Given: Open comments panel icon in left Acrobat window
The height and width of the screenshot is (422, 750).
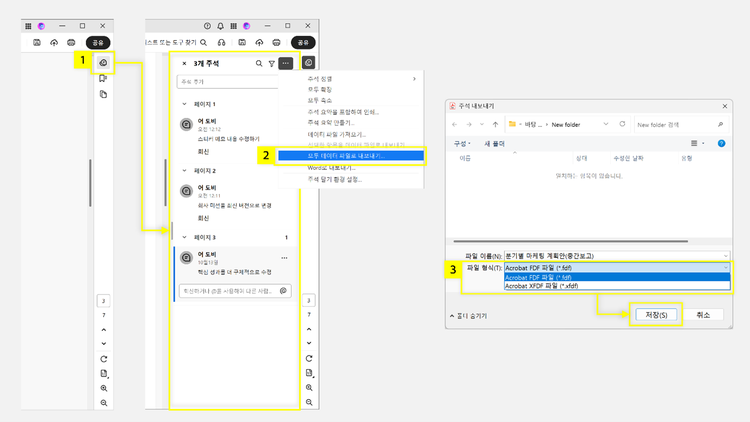Looking at the screenshot, I should click(x=103, y=63).
